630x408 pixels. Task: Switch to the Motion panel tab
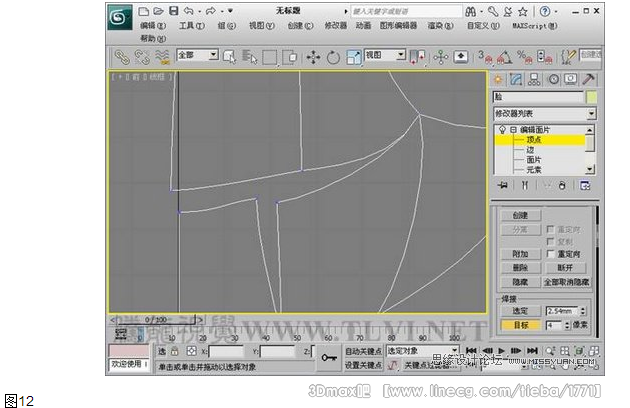(554, 79)
